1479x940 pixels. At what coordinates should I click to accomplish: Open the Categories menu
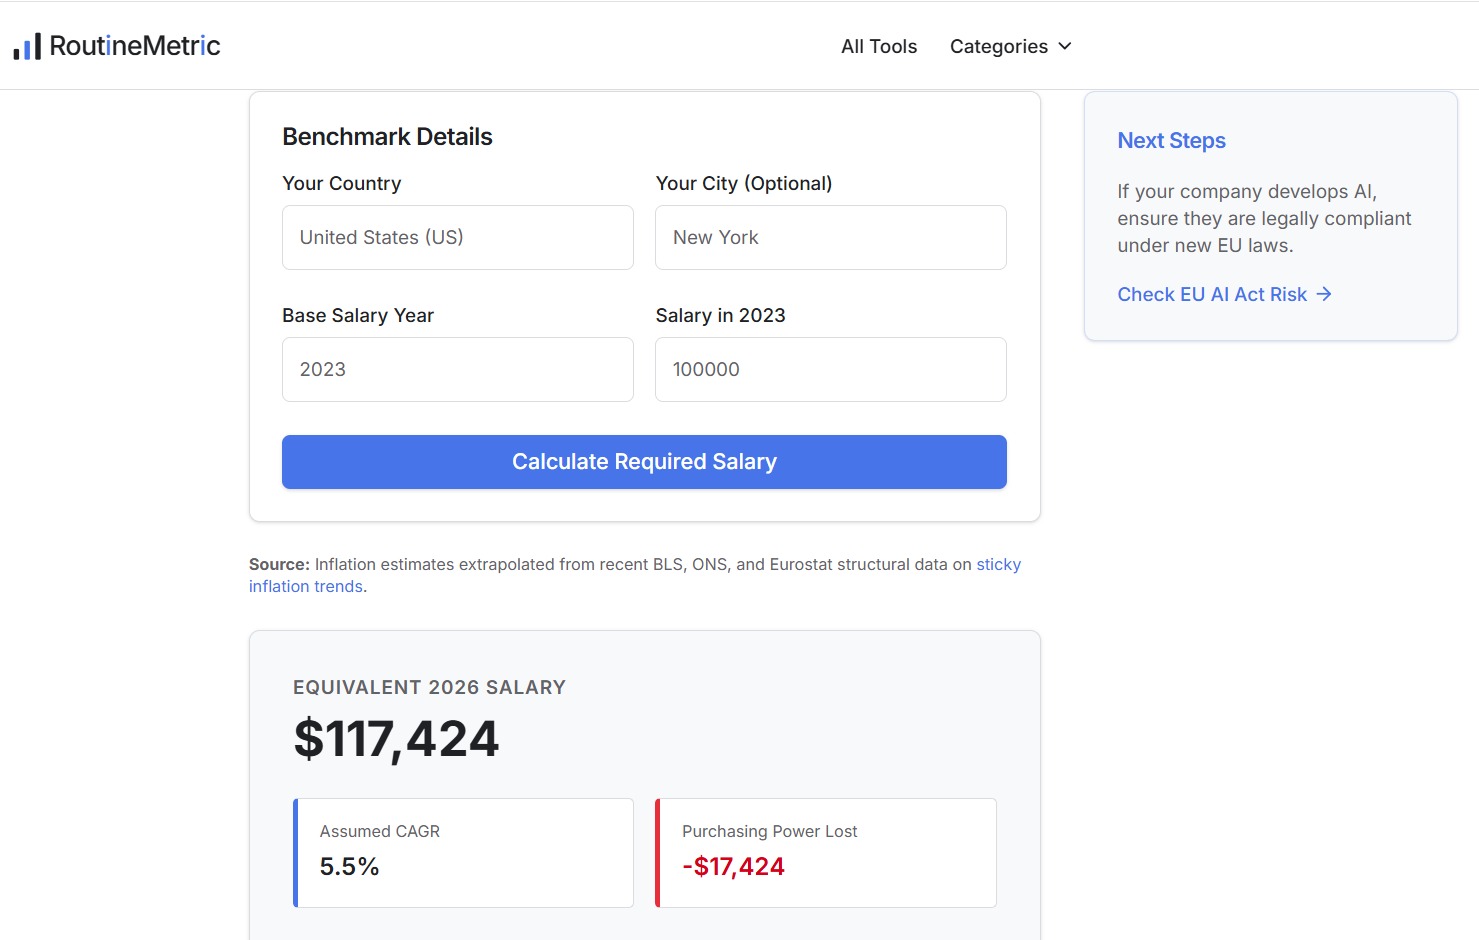(1010, 46)
